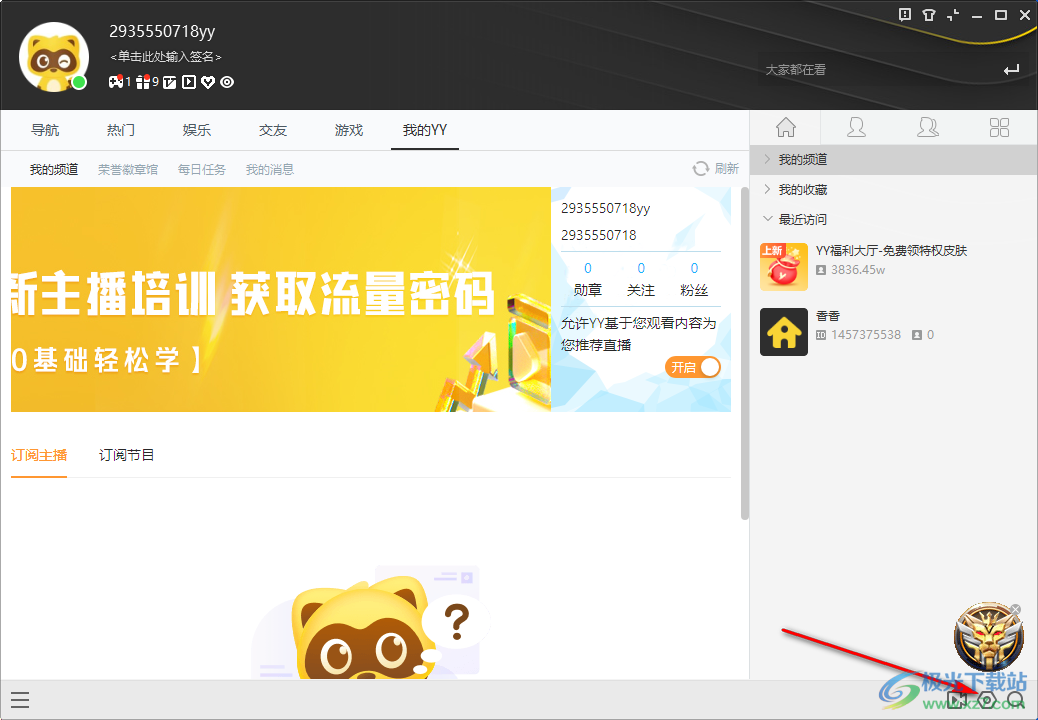This screenshot has width=1038, height=720.
Task: Maximize the YY window
Action: 1001,15
